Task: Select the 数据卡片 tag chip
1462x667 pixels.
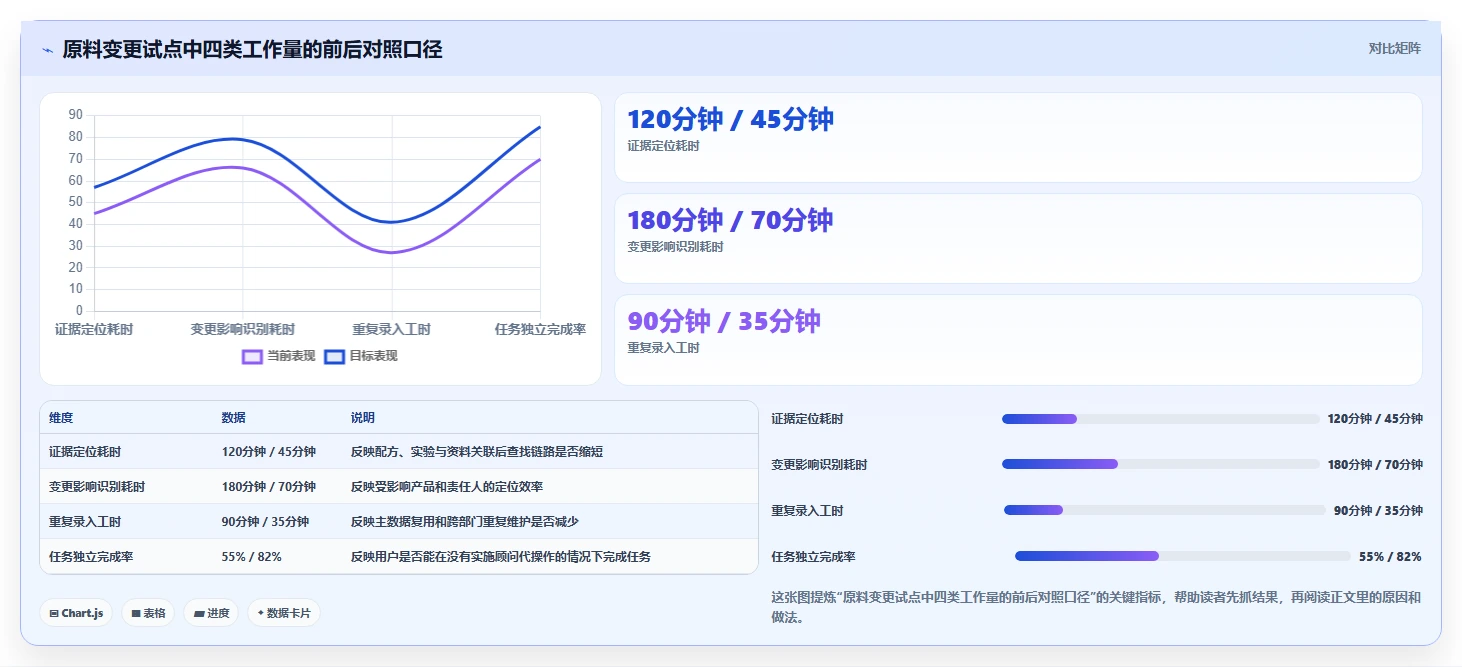Action: (x=284, y=613)
